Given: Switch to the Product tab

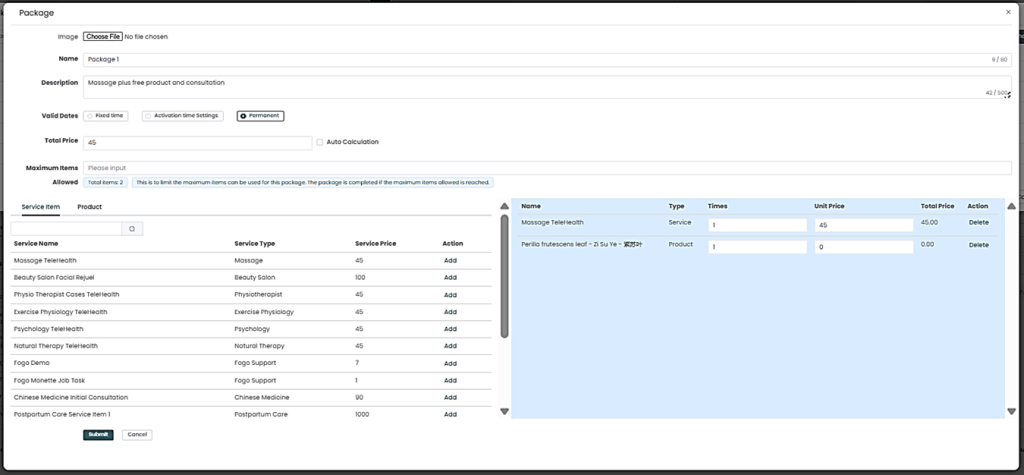Looking at the screenshot, I should [89, 207].
